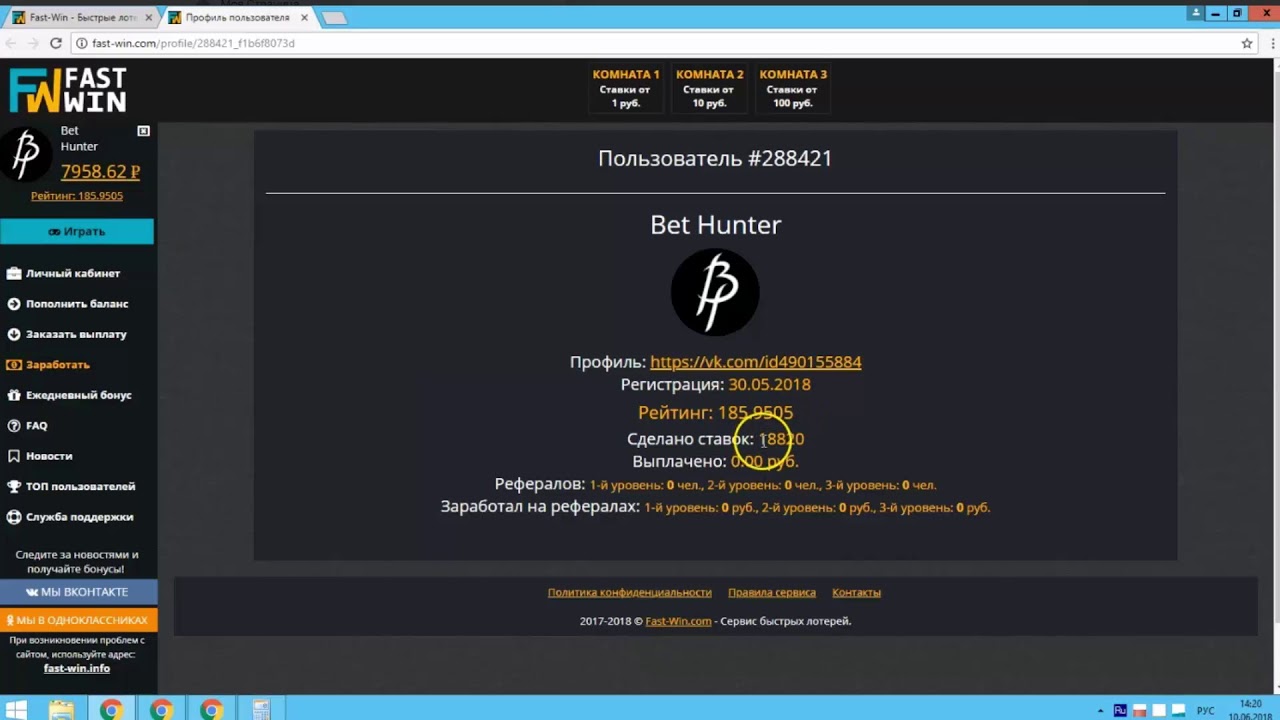Click the lifebuoy icon beside Служба поддержки

(14, 517)
